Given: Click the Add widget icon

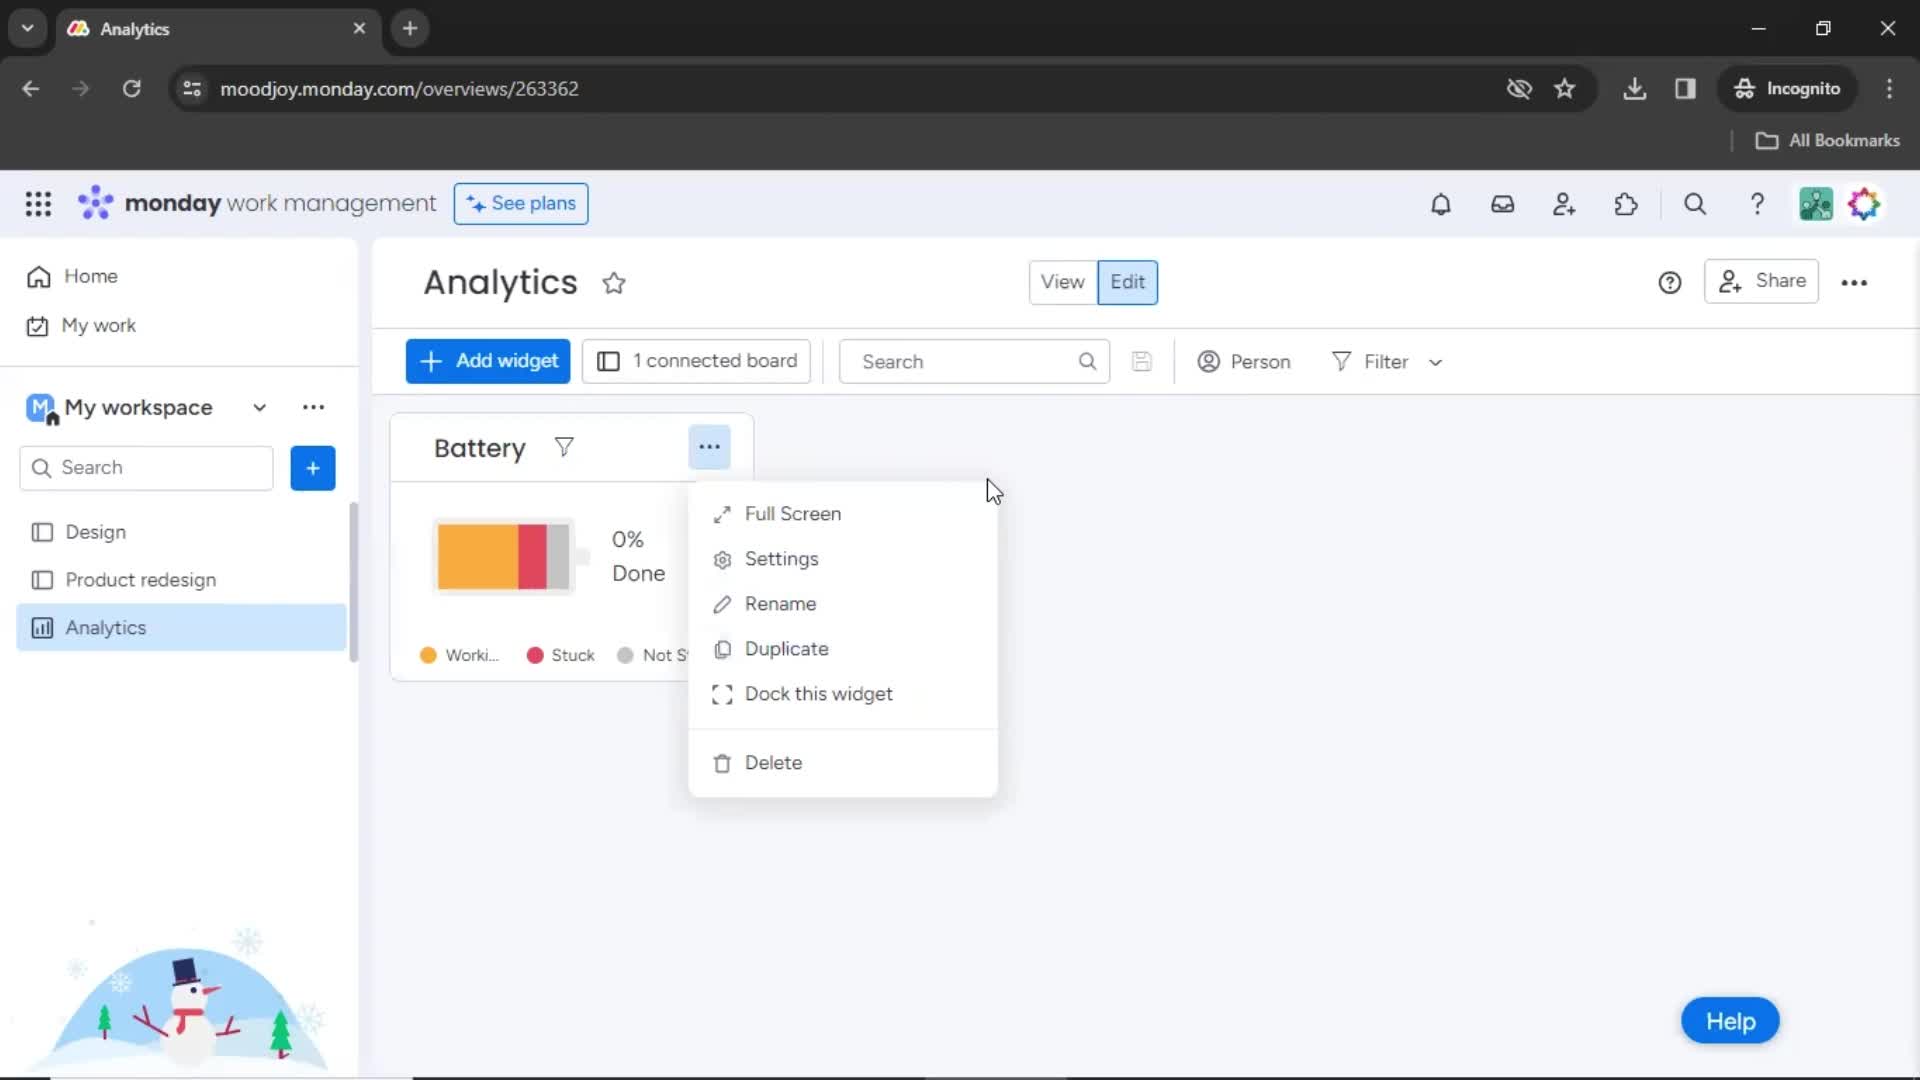Looking at the screenshot, I should pyautogui.click(x=430, y=361).
